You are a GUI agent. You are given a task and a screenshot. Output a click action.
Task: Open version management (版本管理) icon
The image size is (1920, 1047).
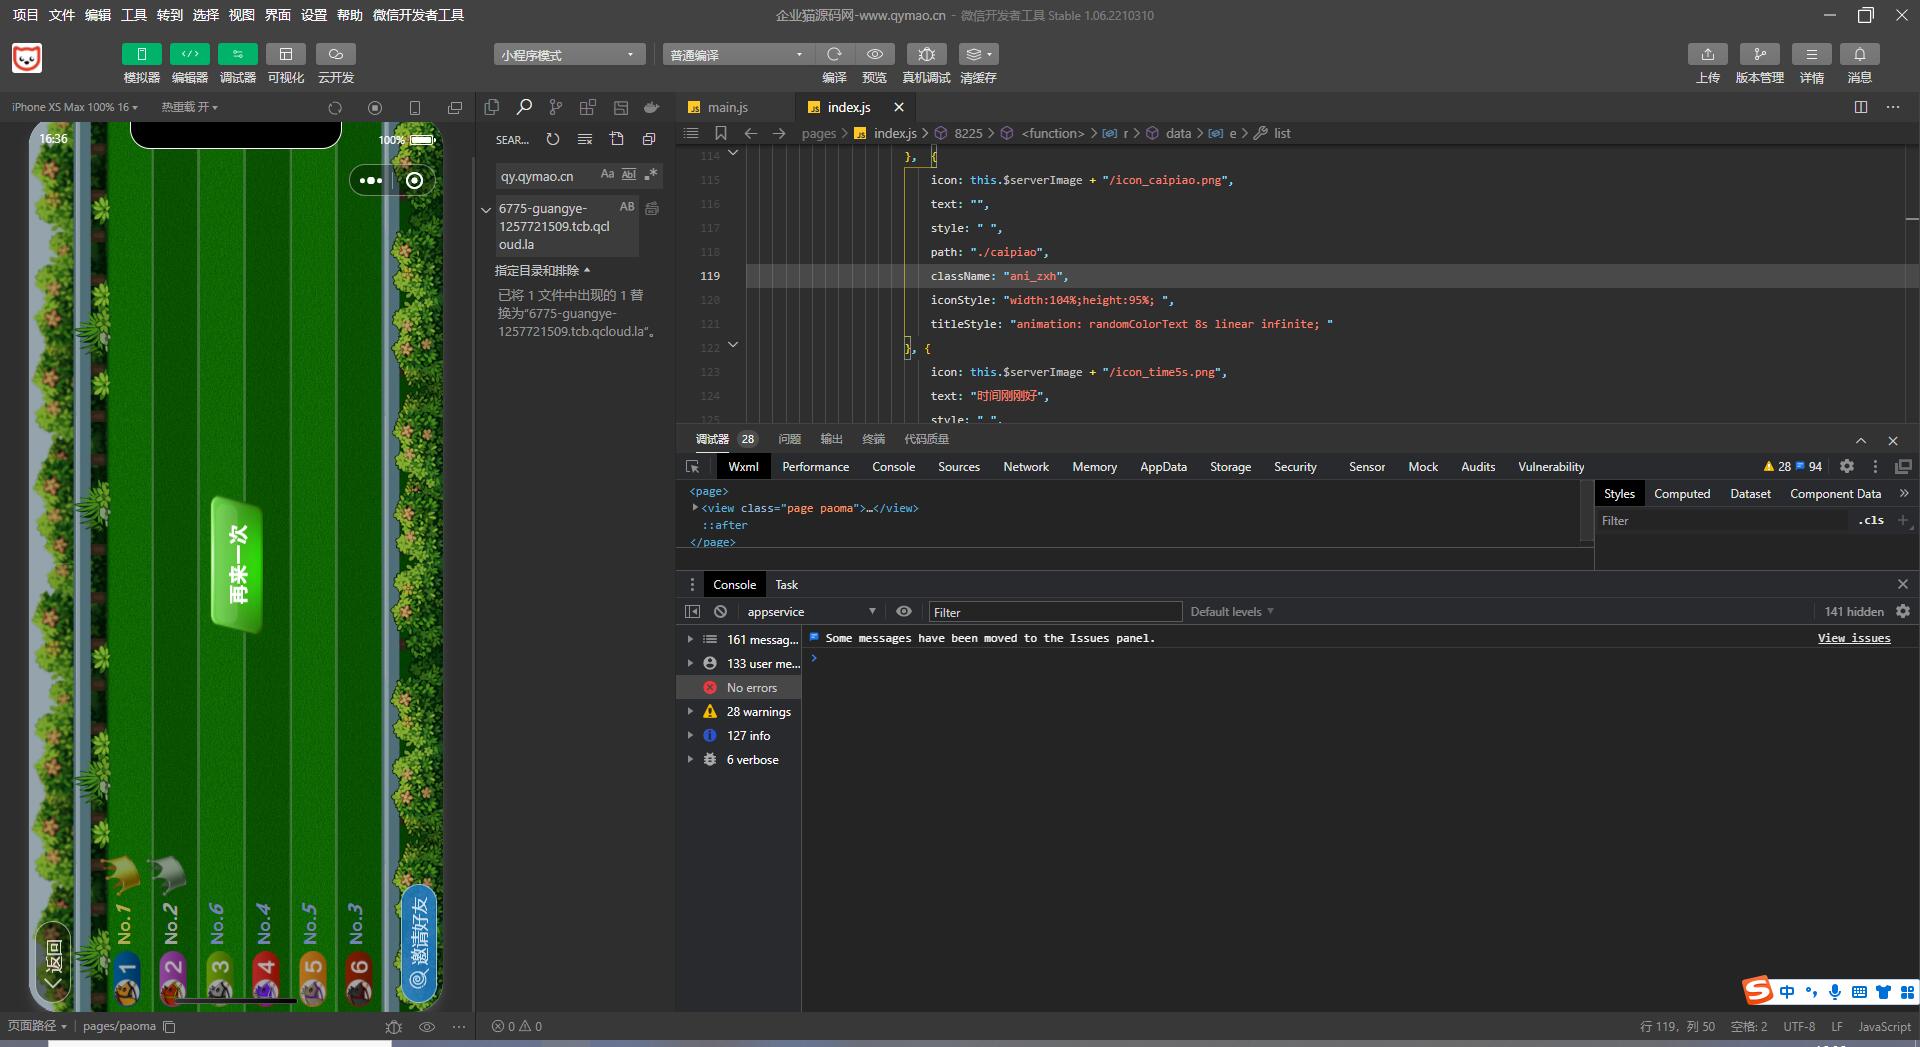(x=1759, y=54)
